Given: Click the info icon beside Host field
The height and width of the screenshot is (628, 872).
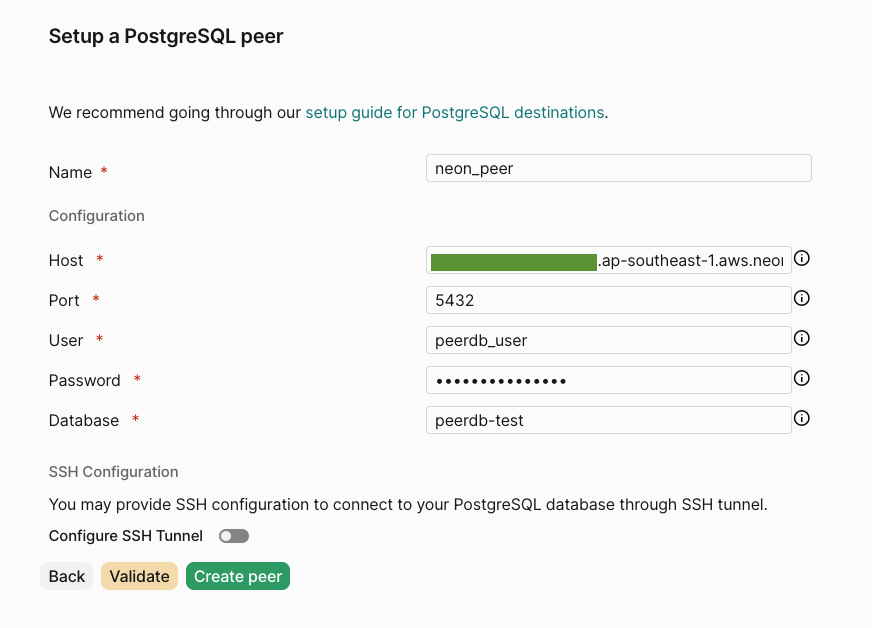Looking at the screenshot, I should (x=801, y=258).
